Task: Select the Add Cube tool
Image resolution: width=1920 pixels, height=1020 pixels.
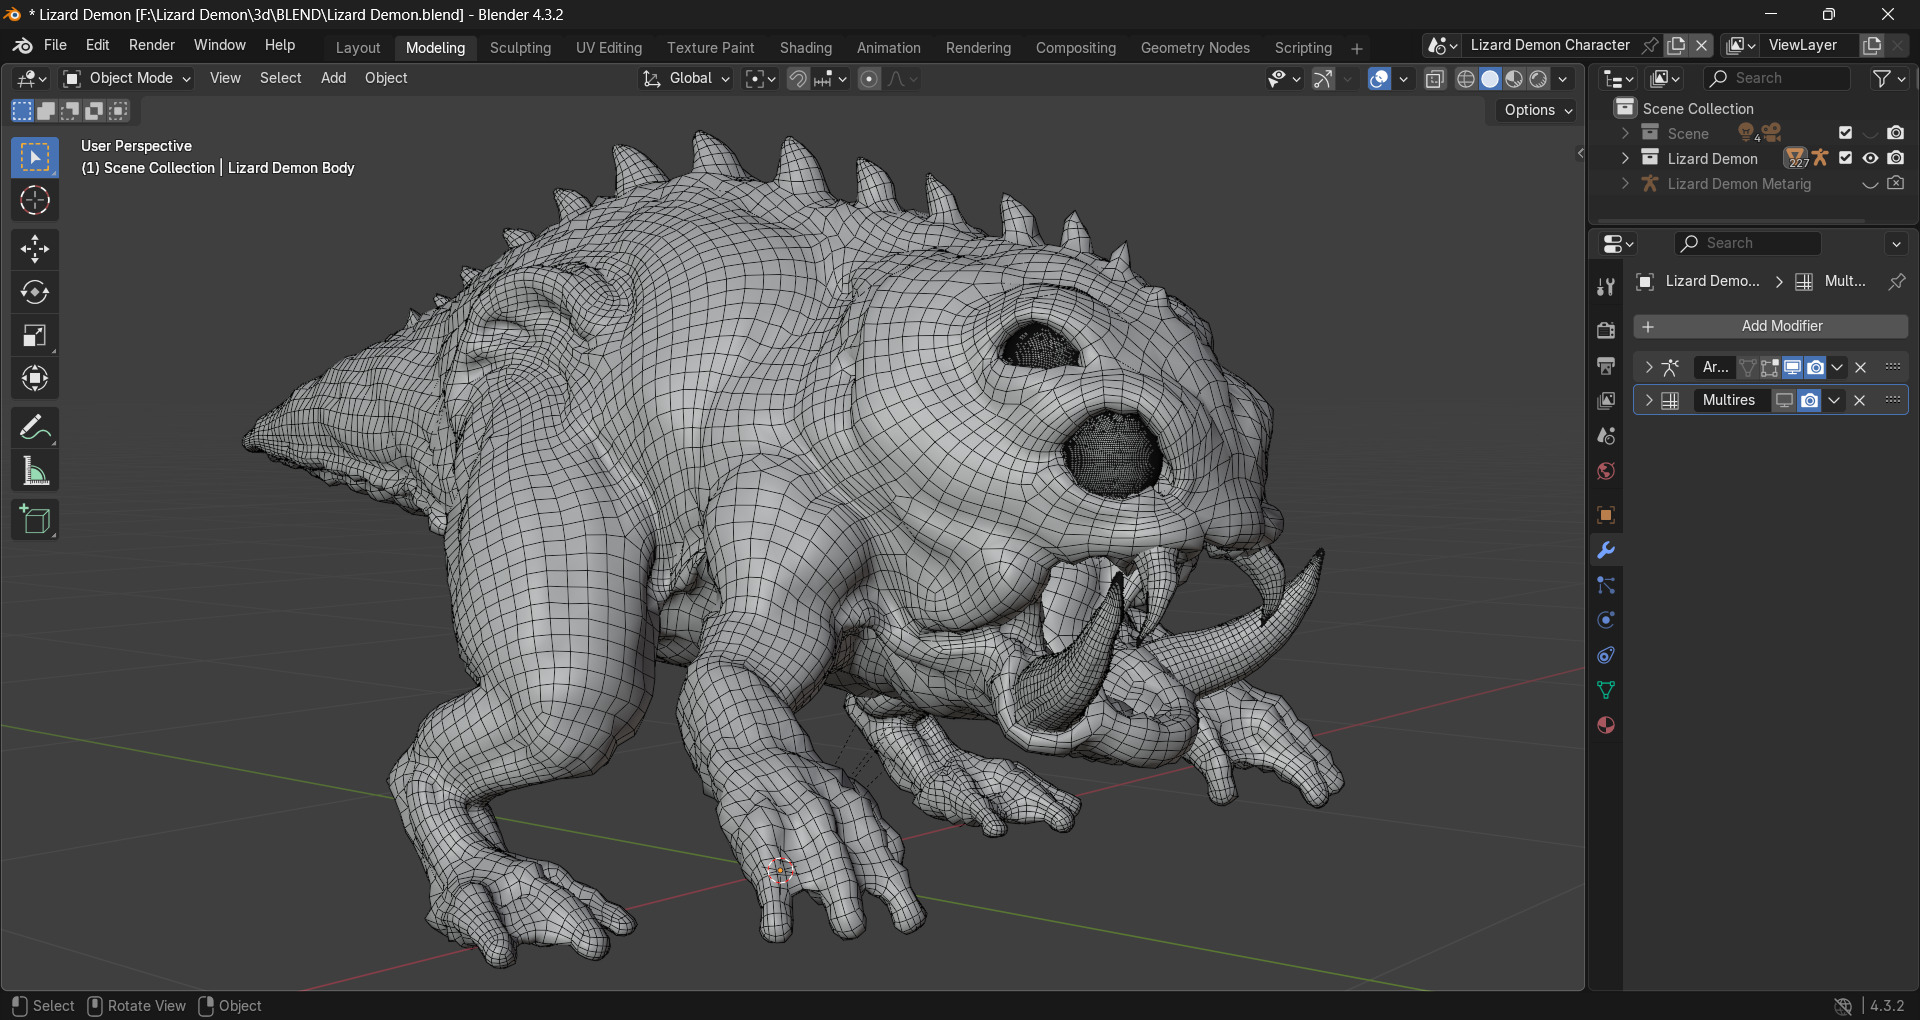Action: coord(35,520)
